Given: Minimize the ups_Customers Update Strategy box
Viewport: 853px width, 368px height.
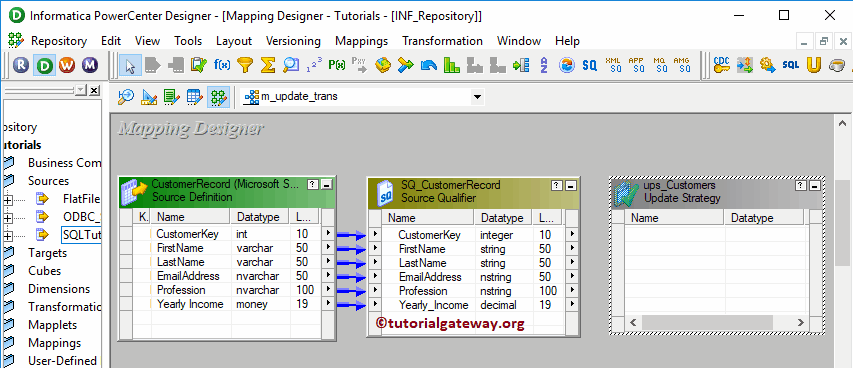Looking at the screenshot, I should point(814,186).
